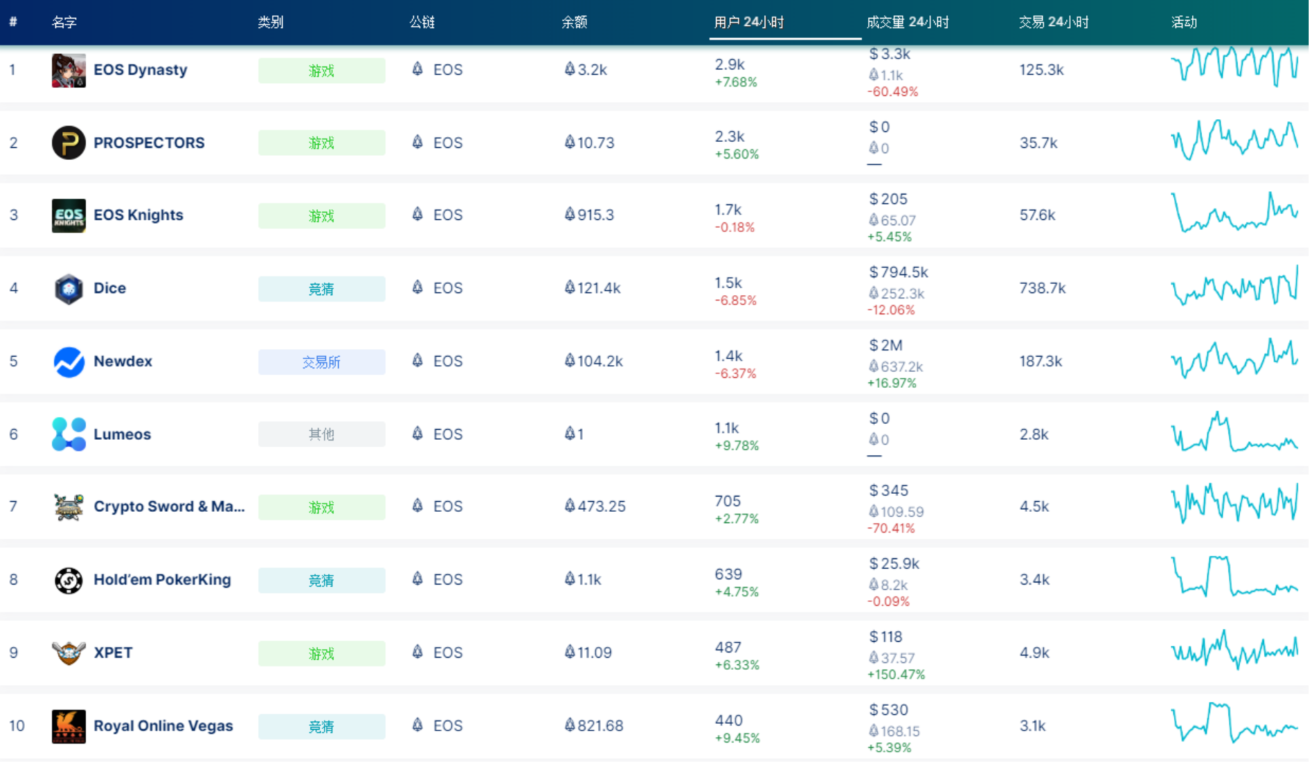Open the XPET dapp link
This screenshot has width=1309, height=768.
[x=113, y=653]
